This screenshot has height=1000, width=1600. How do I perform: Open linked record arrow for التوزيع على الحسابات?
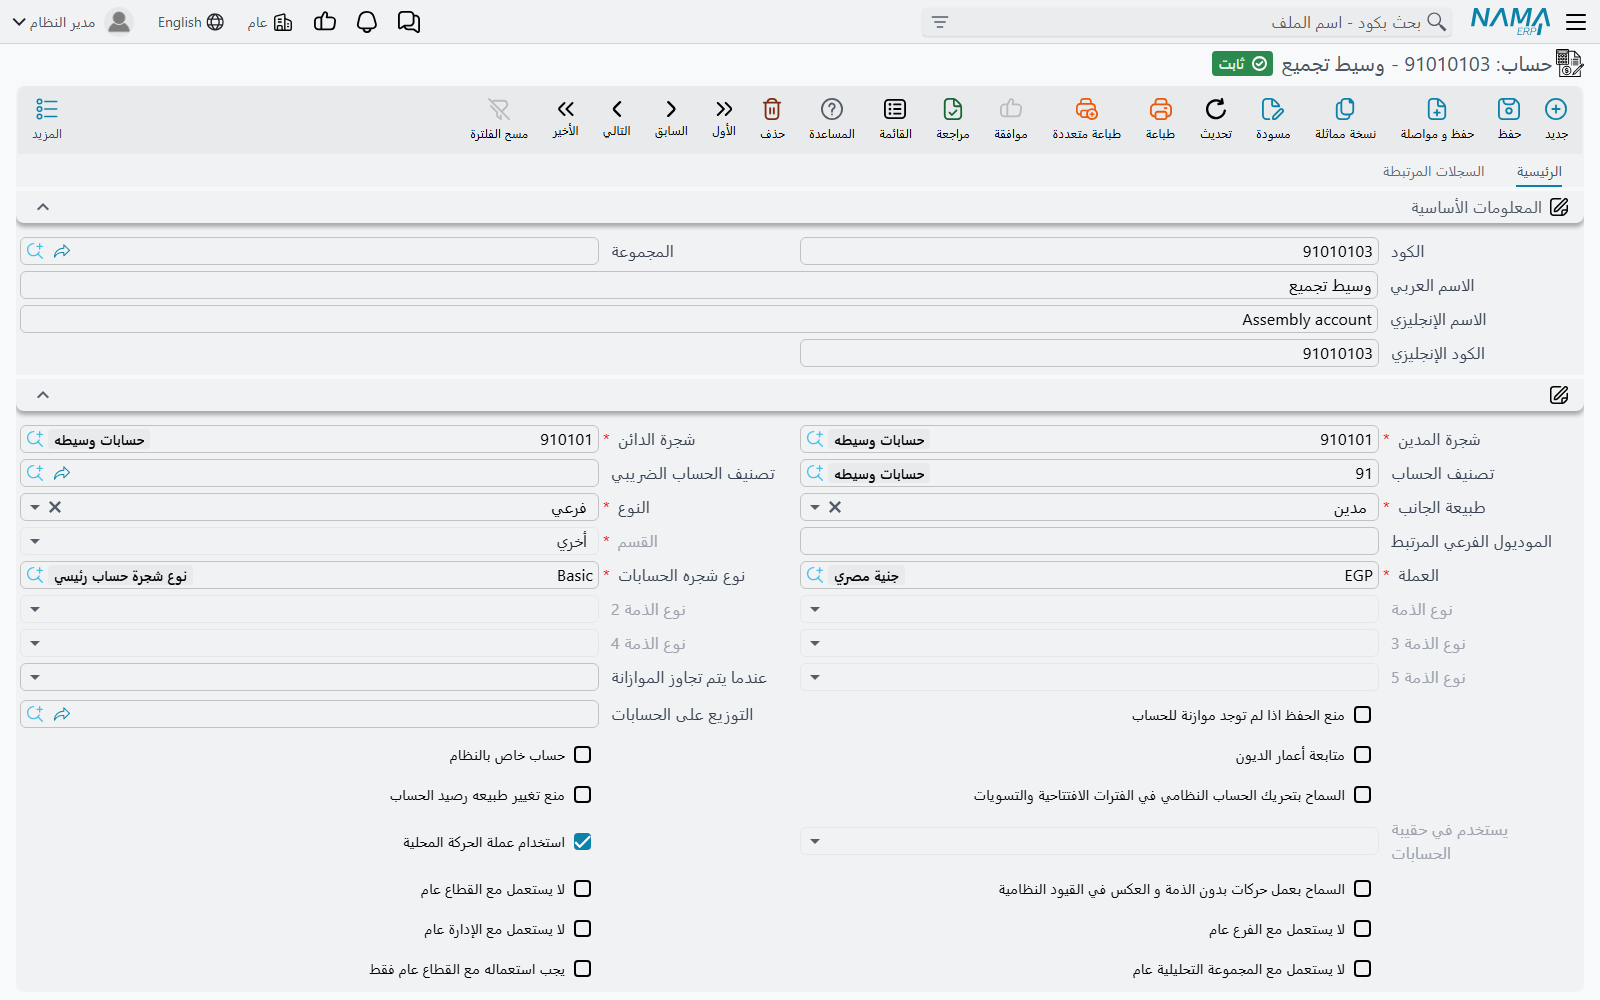pyautogui.click(x=62, y=714)
